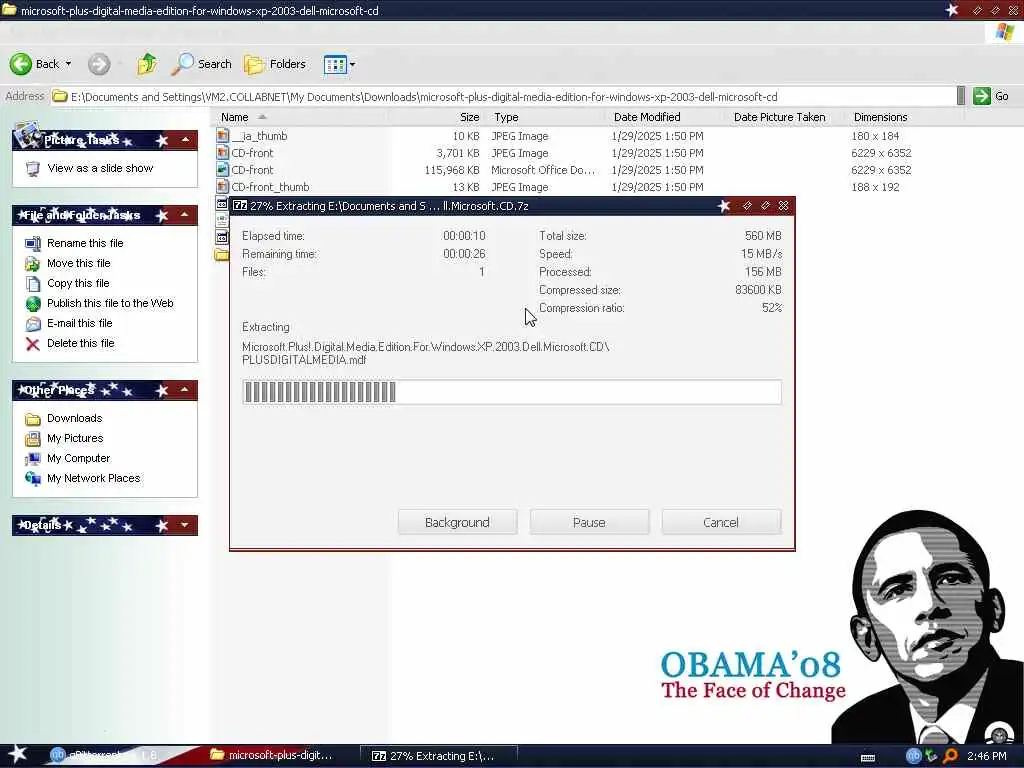Close the 7-Zip extracting dialog

(784, 206)
